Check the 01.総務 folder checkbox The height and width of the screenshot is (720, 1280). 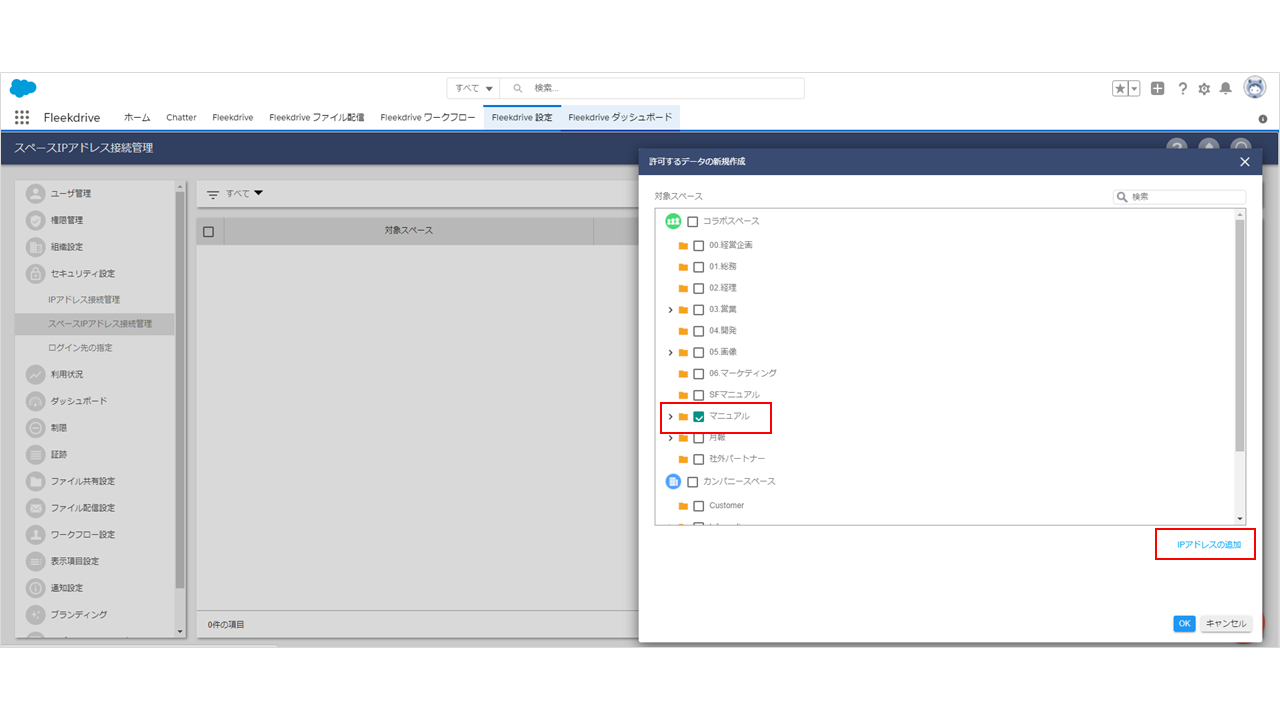point(699,267)
